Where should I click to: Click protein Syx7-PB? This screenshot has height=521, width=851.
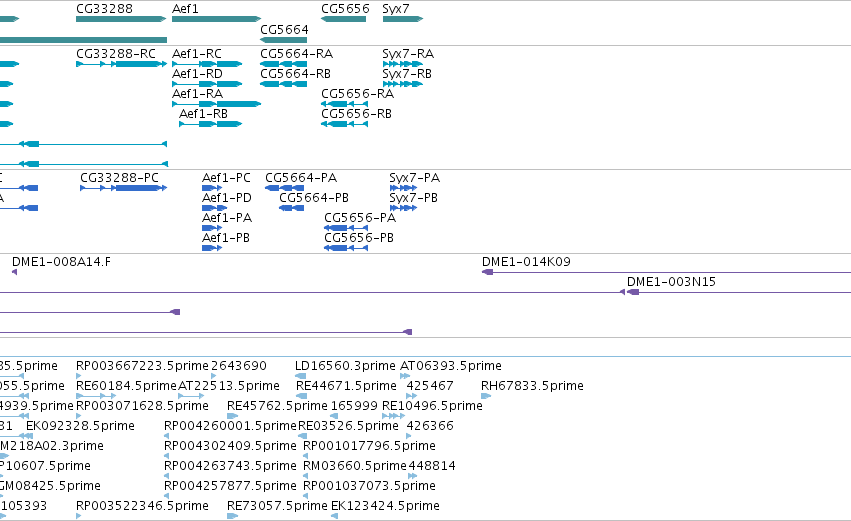click(x=403, y=208)
